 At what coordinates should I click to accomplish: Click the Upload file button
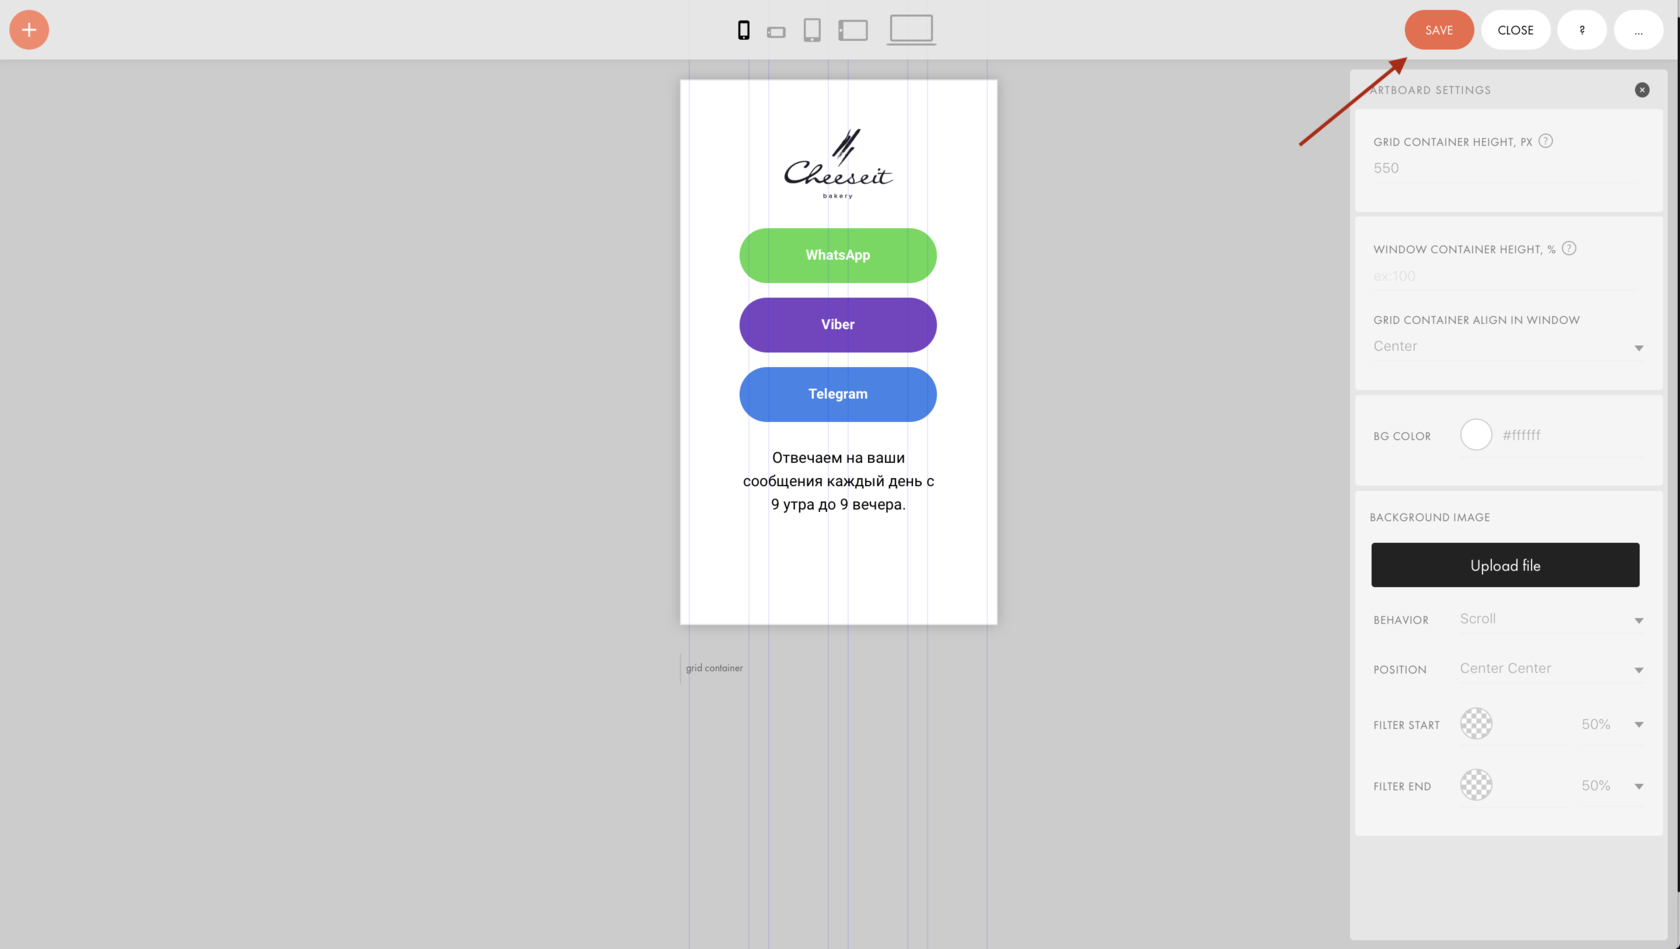pos(1505,565)
